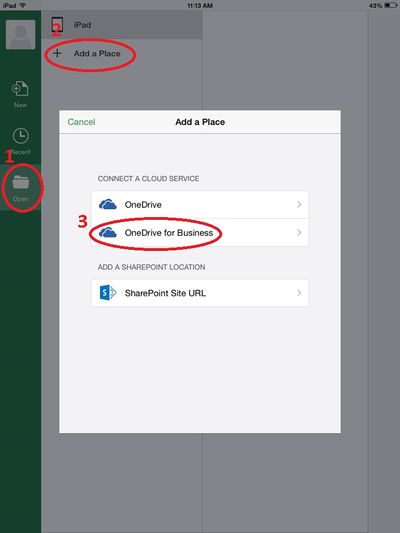Tap the Add a Place dialog title
The image size is (400, 533).
(200, 122)
